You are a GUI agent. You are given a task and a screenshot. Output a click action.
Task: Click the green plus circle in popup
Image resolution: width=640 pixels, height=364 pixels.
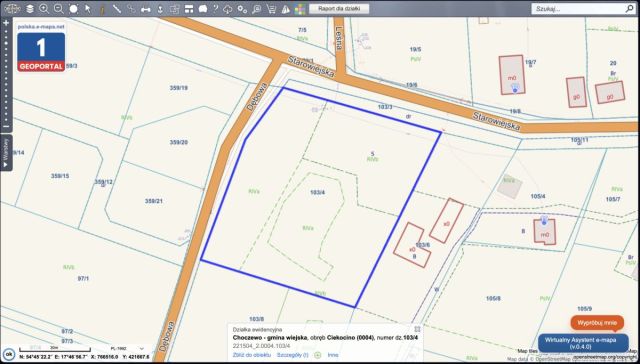pos(318,355)
